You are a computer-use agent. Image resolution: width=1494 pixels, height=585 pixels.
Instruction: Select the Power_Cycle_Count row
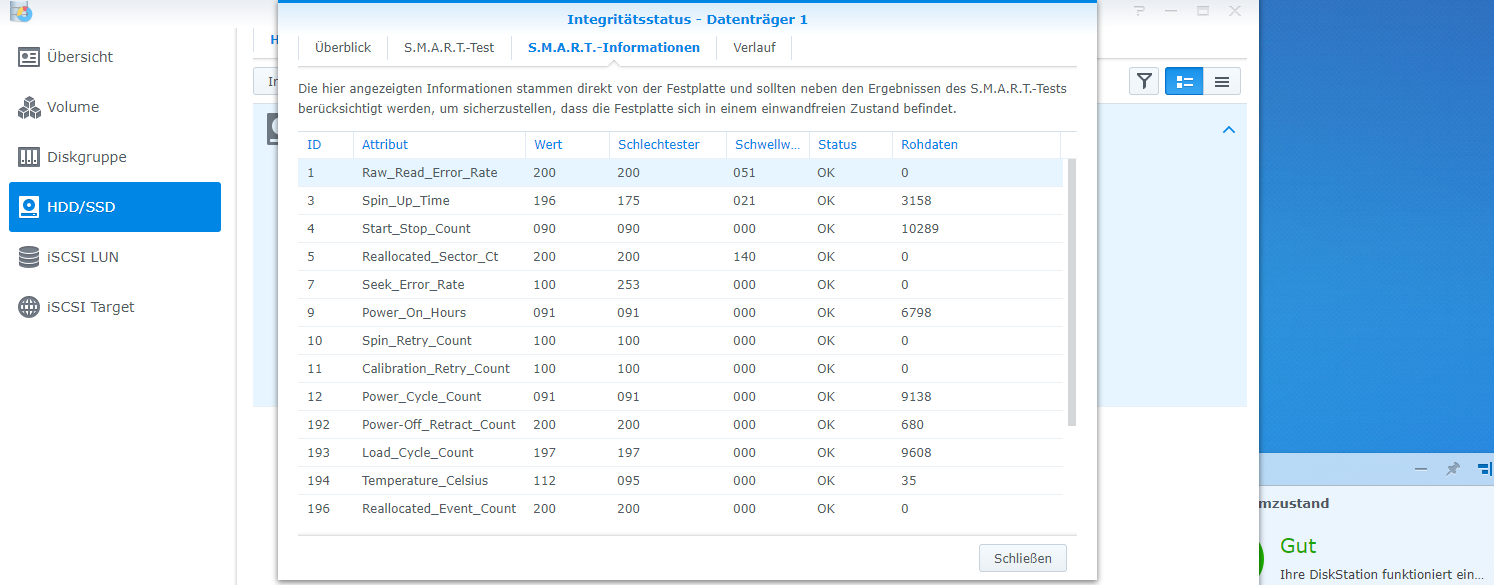[x=680, y=397]
